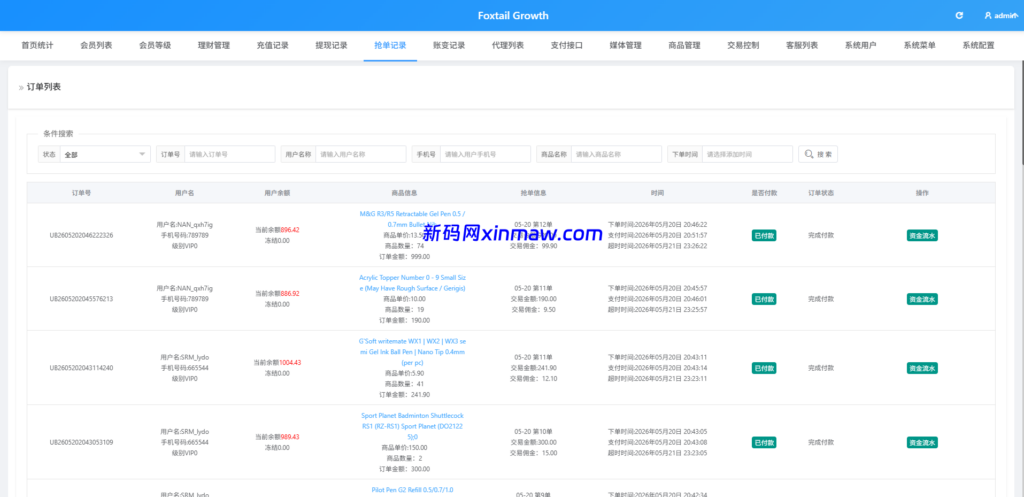Click order number U82605202045576213
This screenshot has width=1024, height=497.
(82, 298)
